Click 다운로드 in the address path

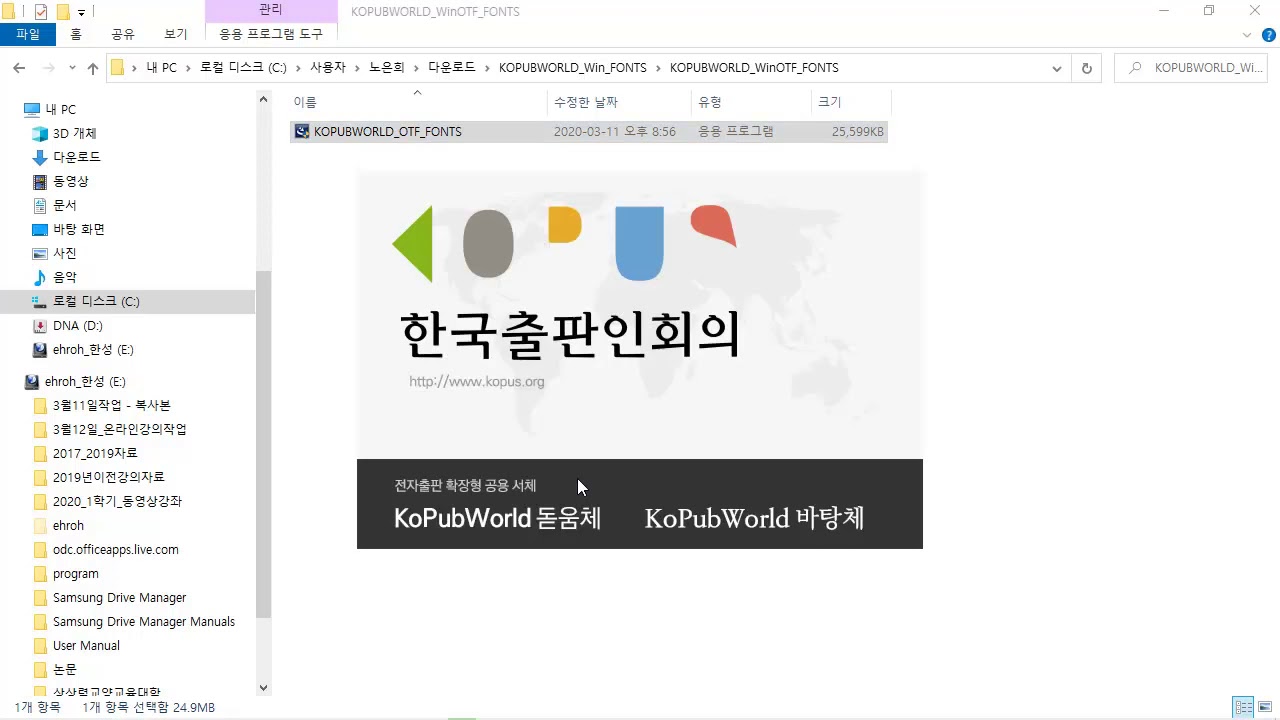[x=451, y=68]
